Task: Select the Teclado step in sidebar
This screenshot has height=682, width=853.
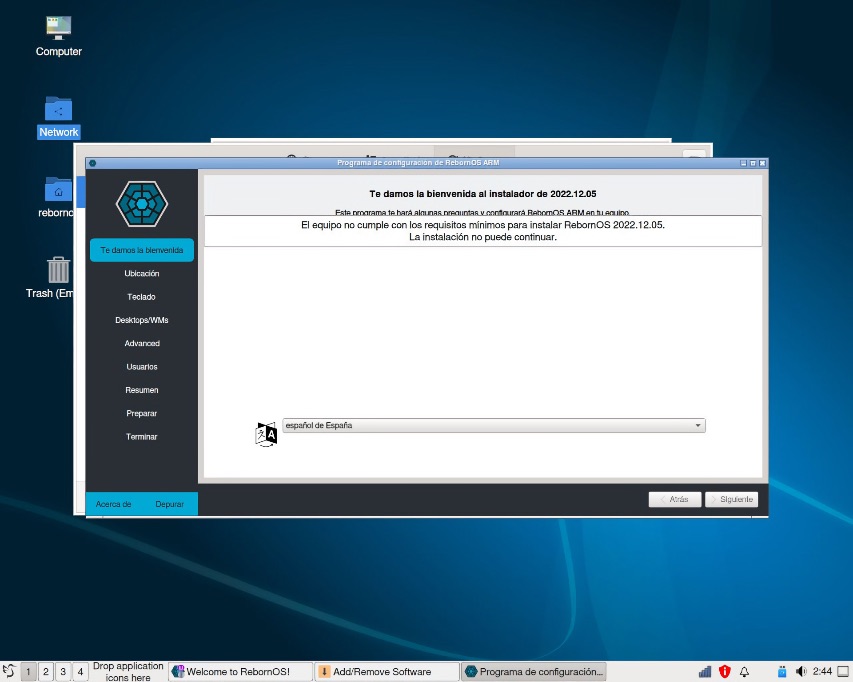Action: pos(141,297)
